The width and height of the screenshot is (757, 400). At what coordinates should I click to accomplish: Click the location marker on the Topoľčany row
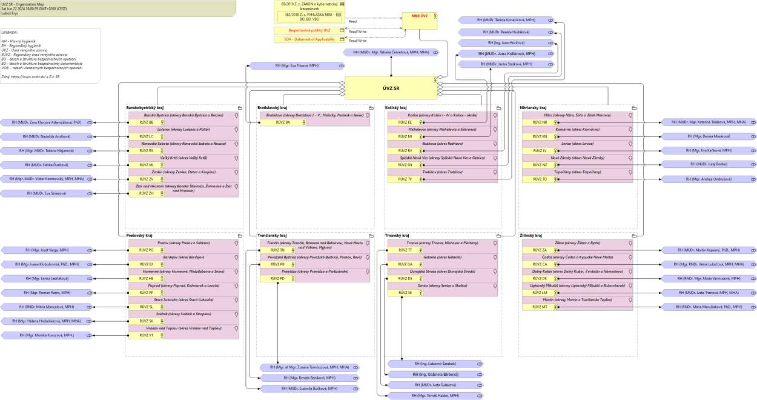pos(630,172)
